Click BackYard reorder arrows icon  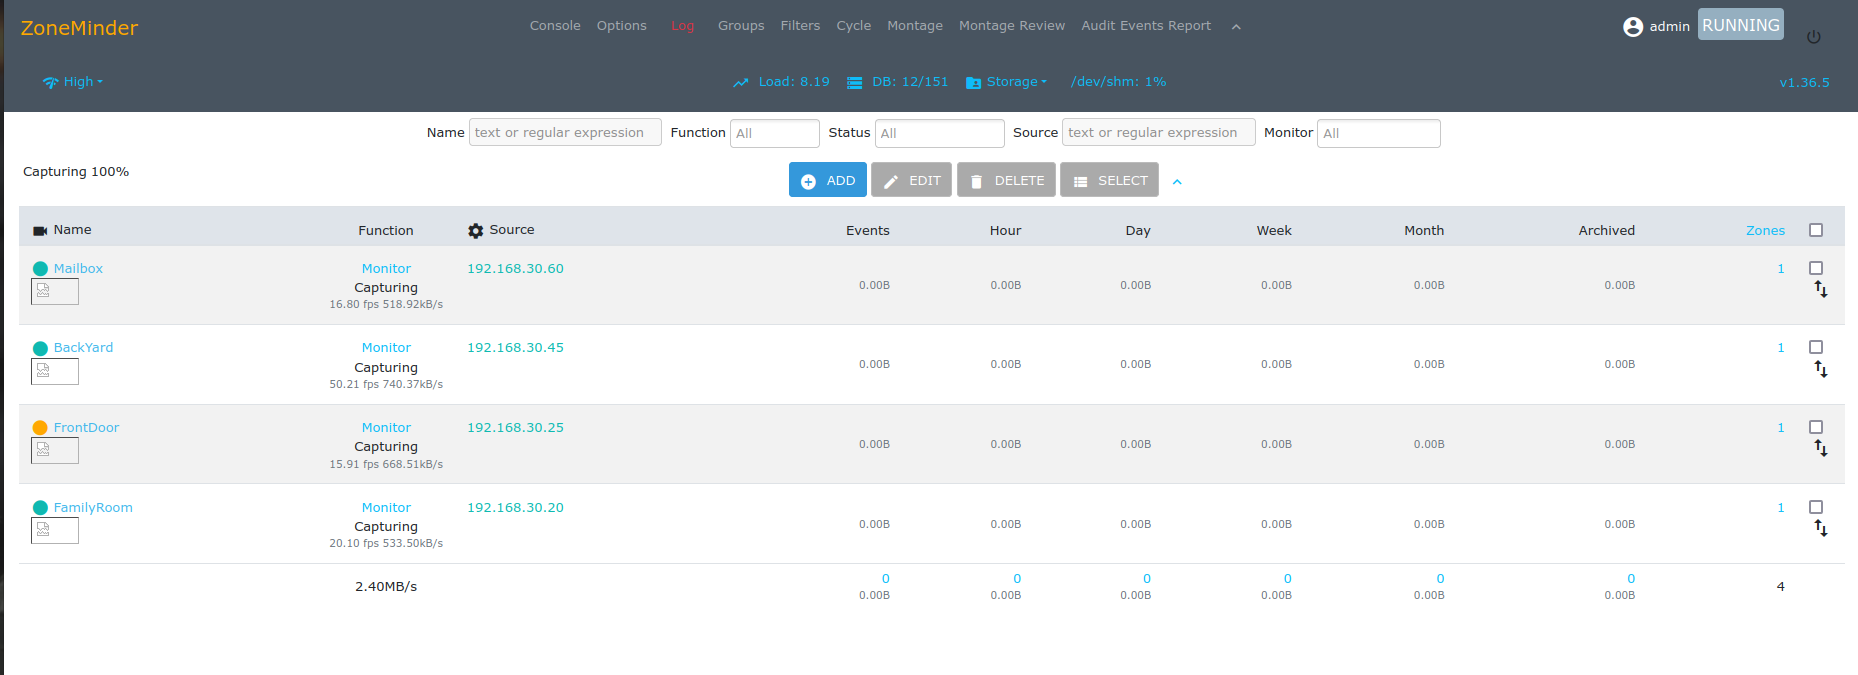point(1821,370)
